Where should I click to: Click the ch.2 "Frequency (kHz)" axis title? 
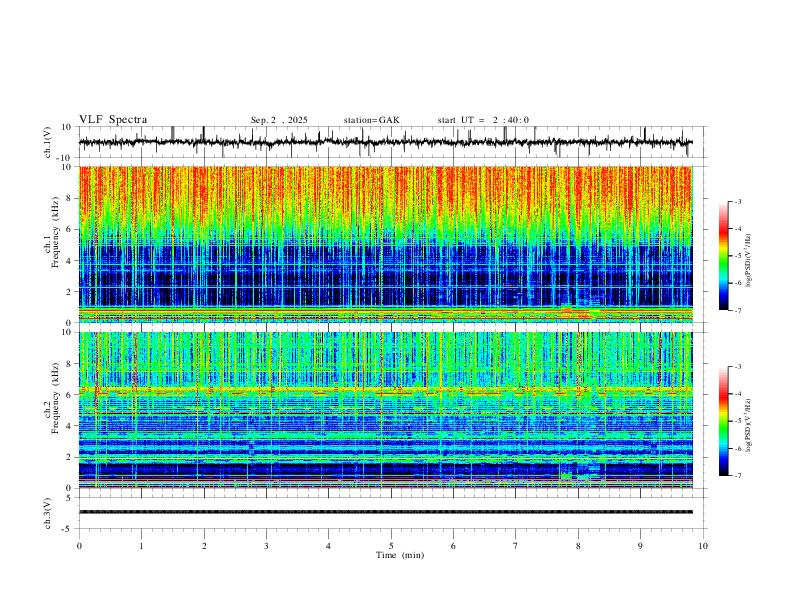click(x=56, y=398)
